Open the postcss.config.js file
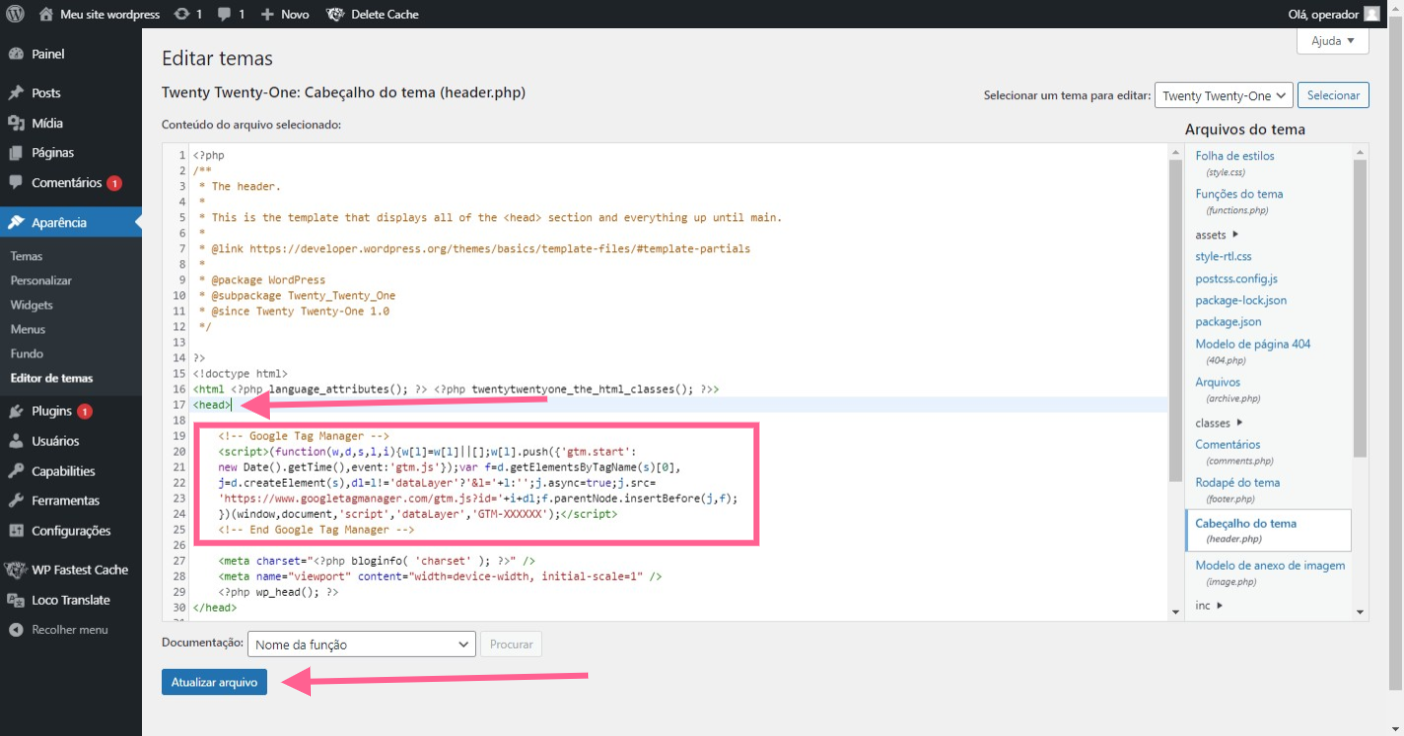This screenshot has height=736, width=1404. 1236,279
